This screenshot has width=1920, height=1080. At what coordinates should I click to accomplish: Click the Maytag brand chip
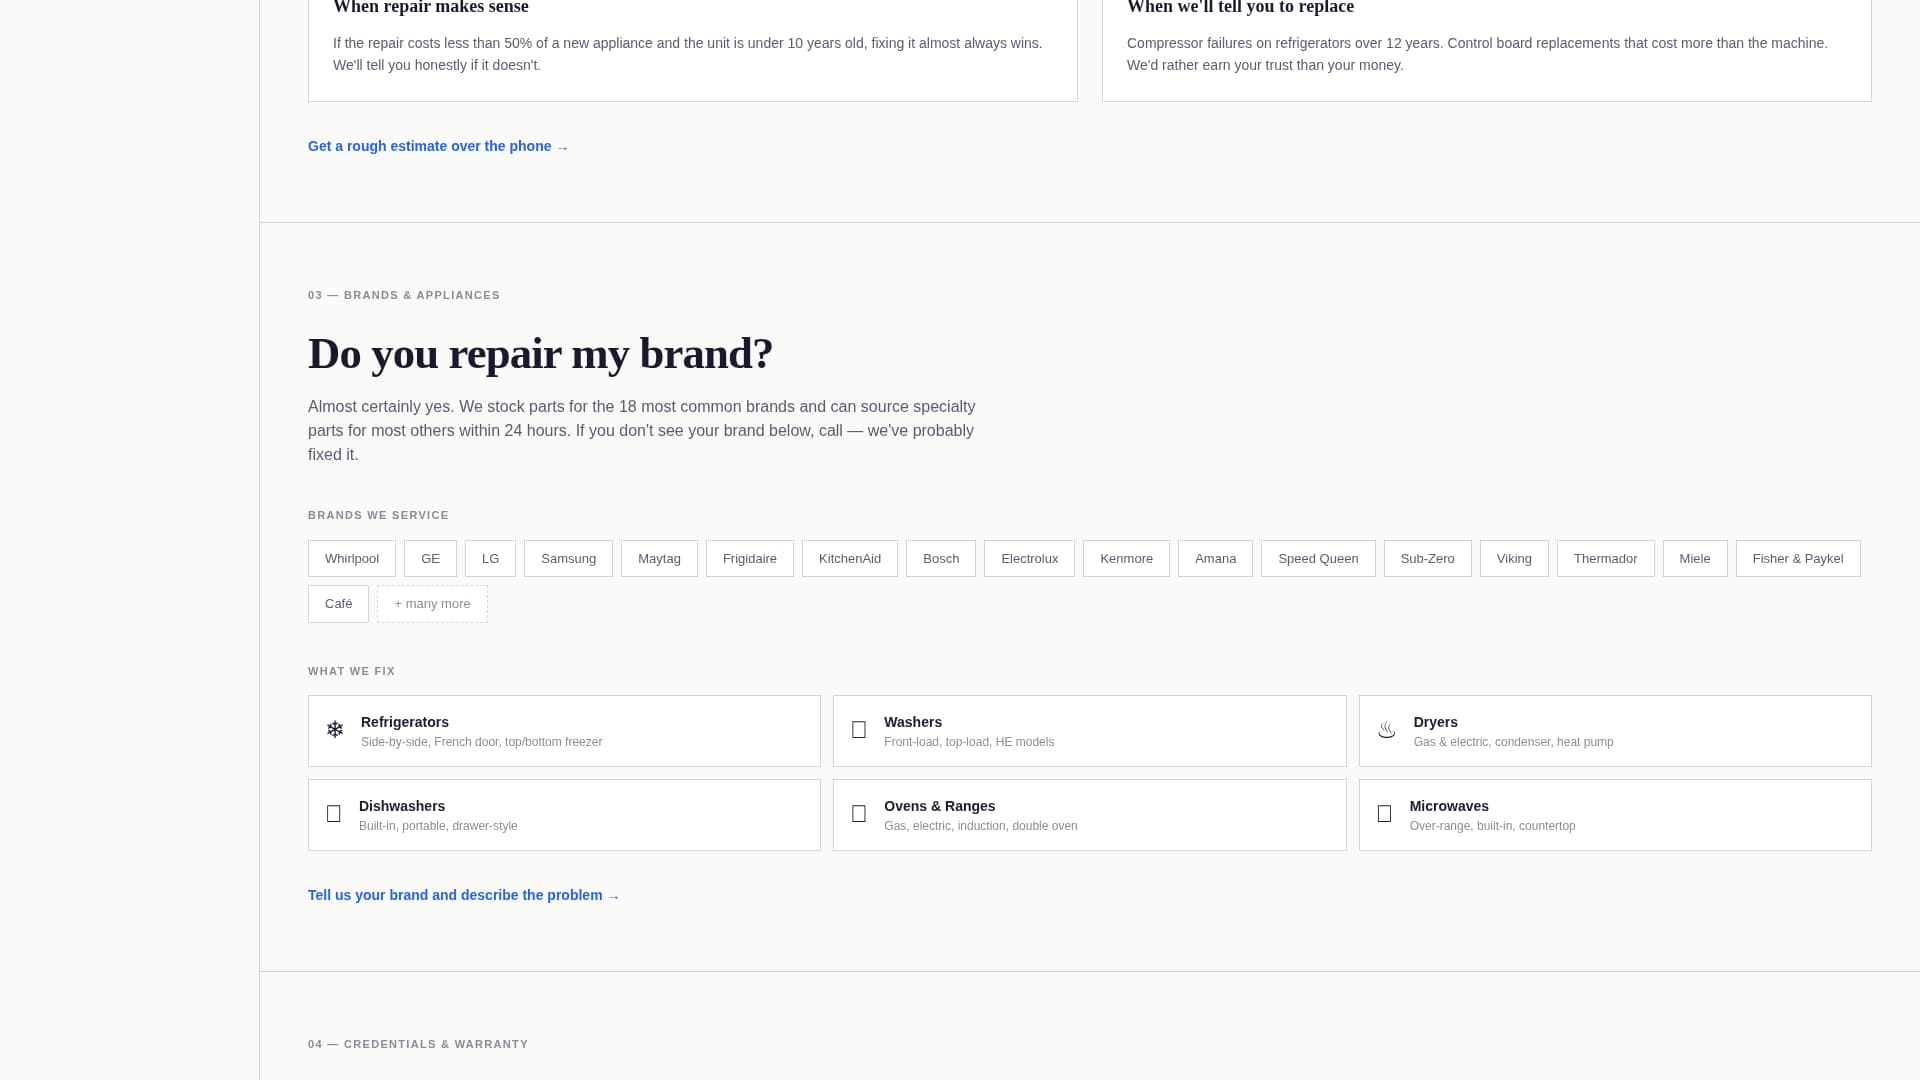tap(659, 559)
